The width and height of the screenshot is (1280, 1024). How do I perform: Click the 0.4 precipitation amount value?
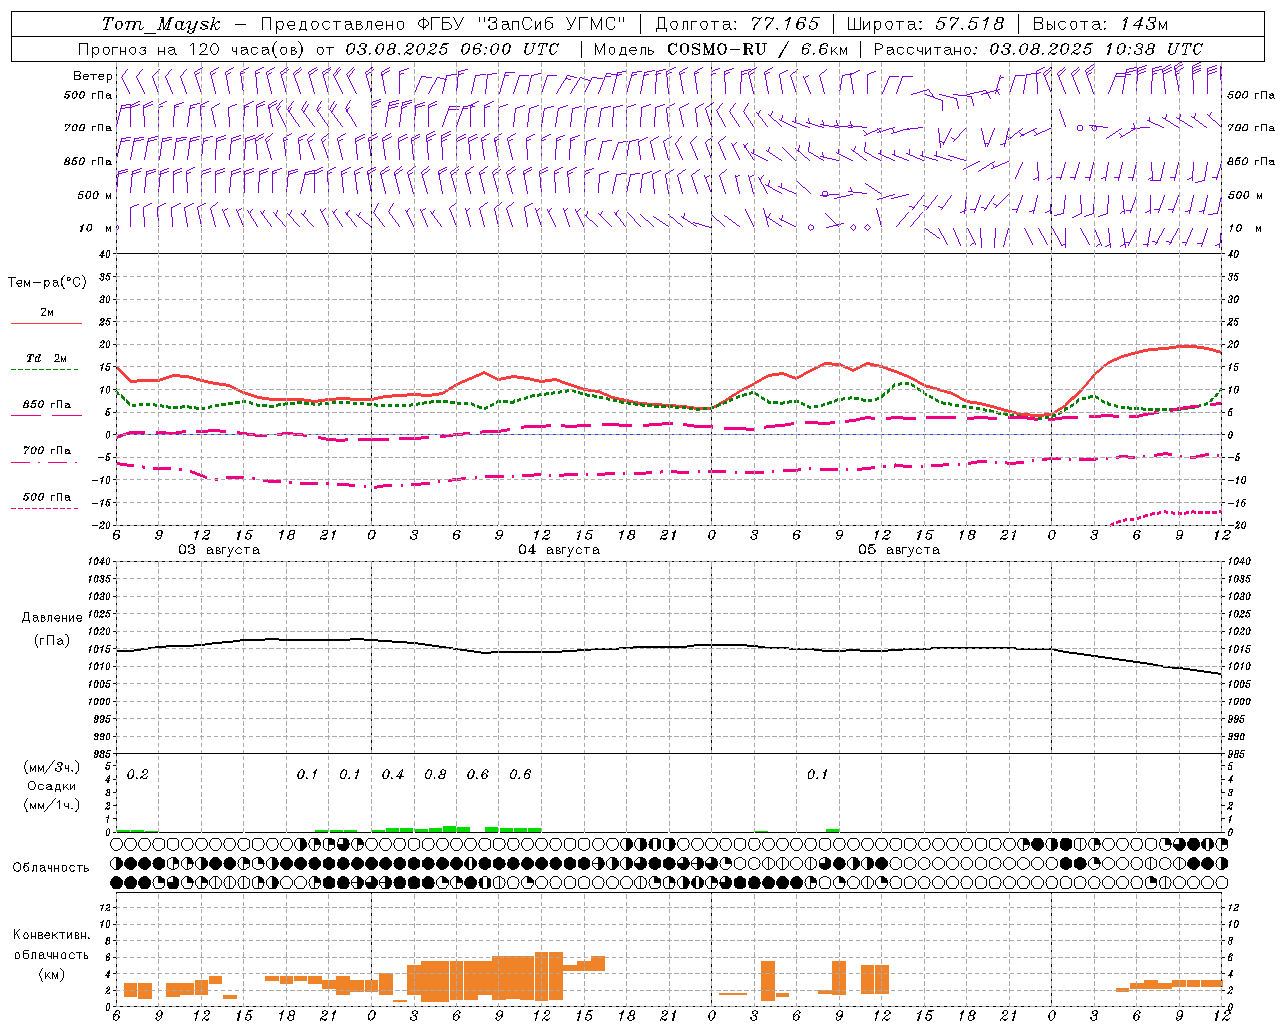click(x=393, y=774)
